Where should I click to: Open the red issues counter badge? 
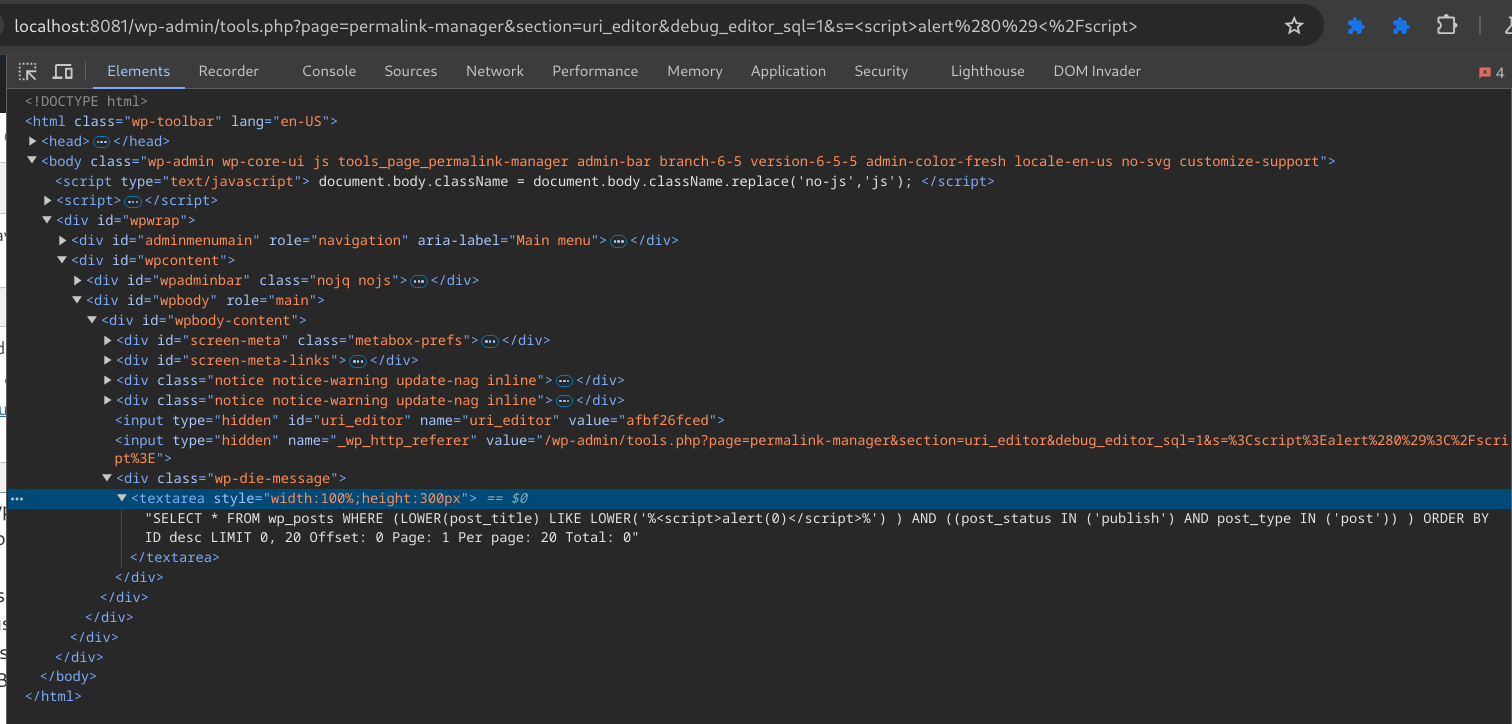tap(1490, 72)
